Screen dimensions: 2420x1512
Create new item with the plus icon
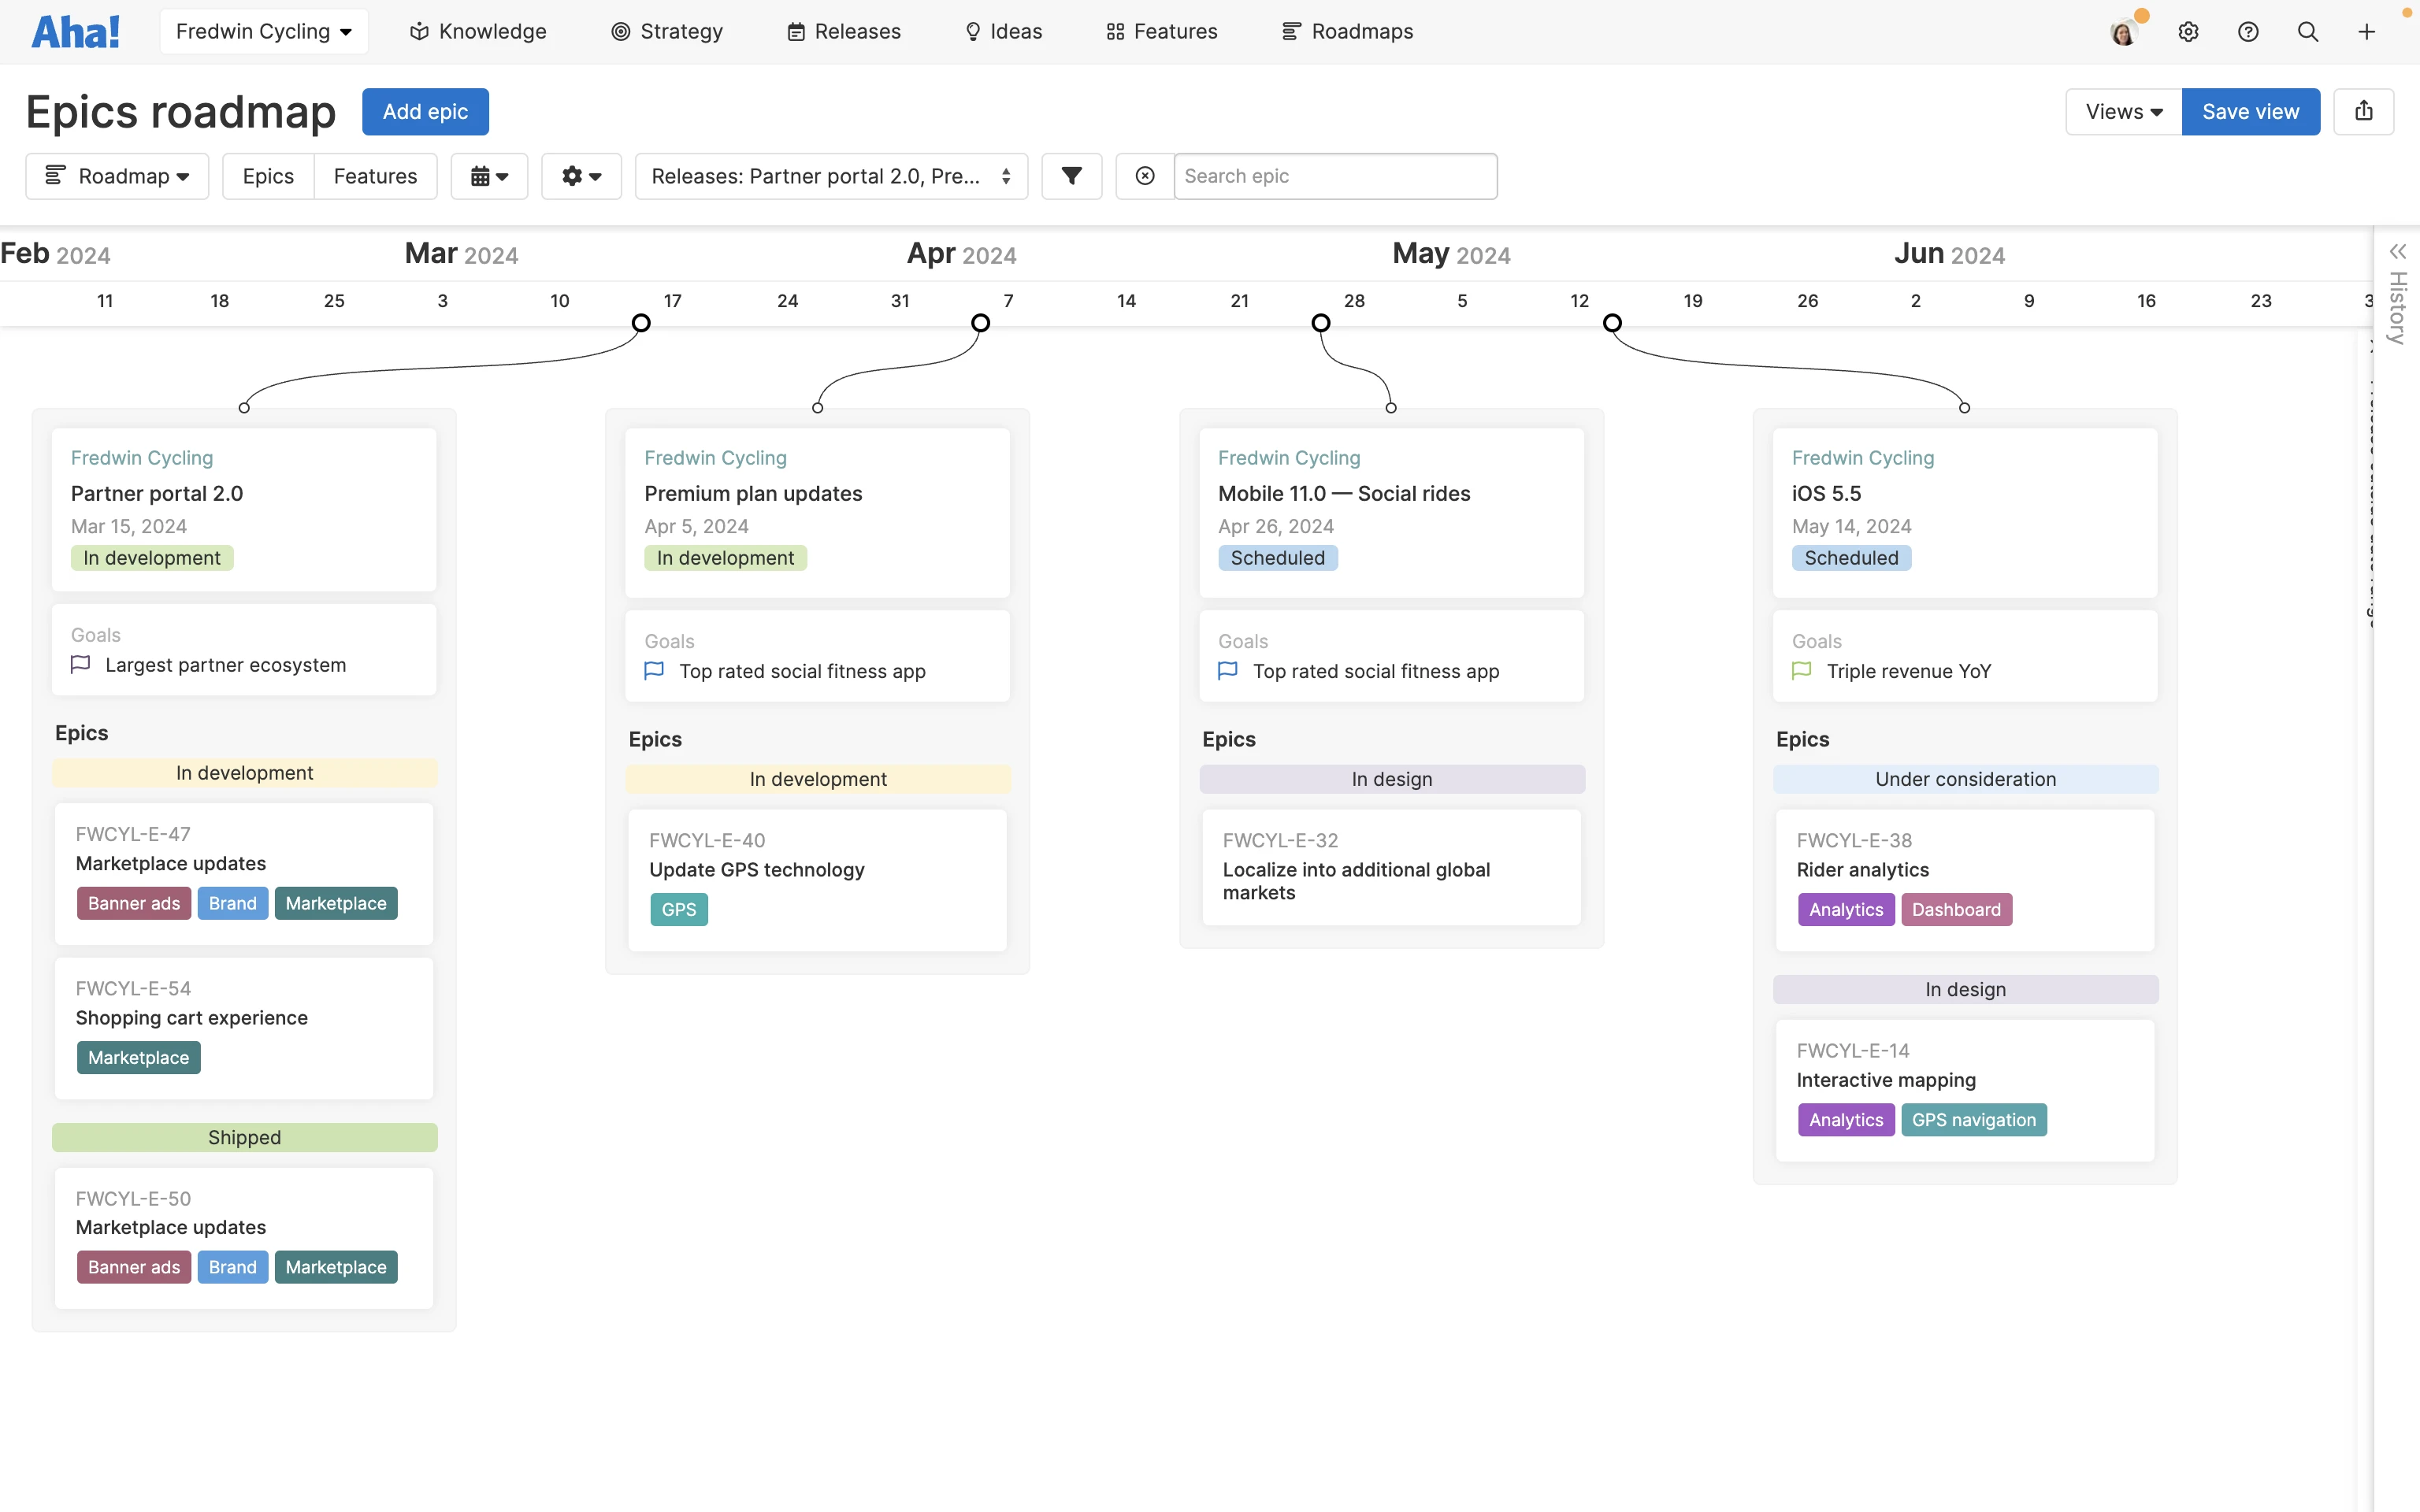[x=2367, y=31]
